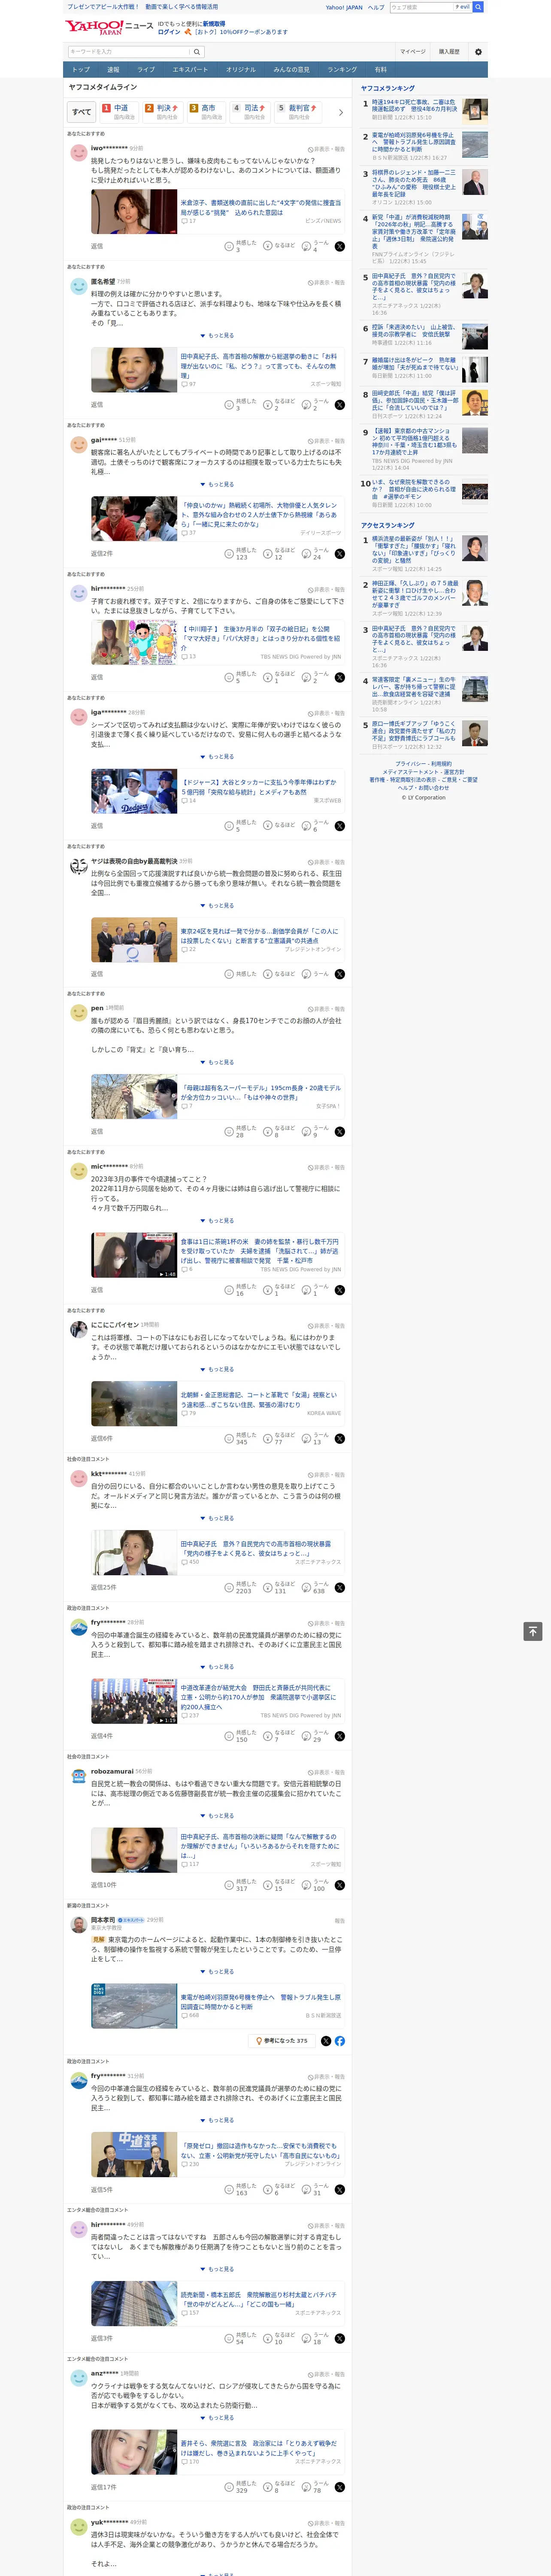Toggle 共感した on iwo's comment

[241, 246]
